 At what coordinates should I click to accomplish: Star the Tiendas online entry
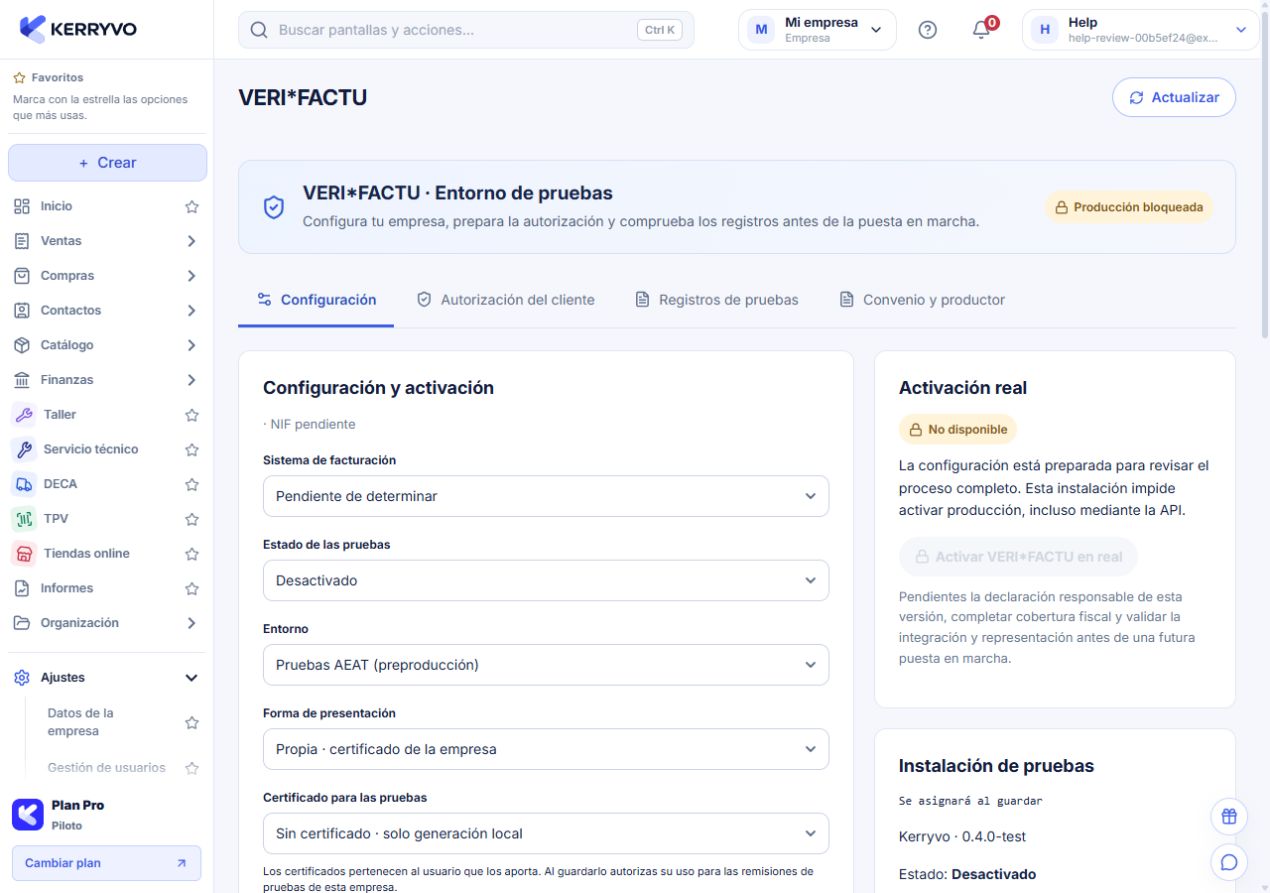(192, 554)
